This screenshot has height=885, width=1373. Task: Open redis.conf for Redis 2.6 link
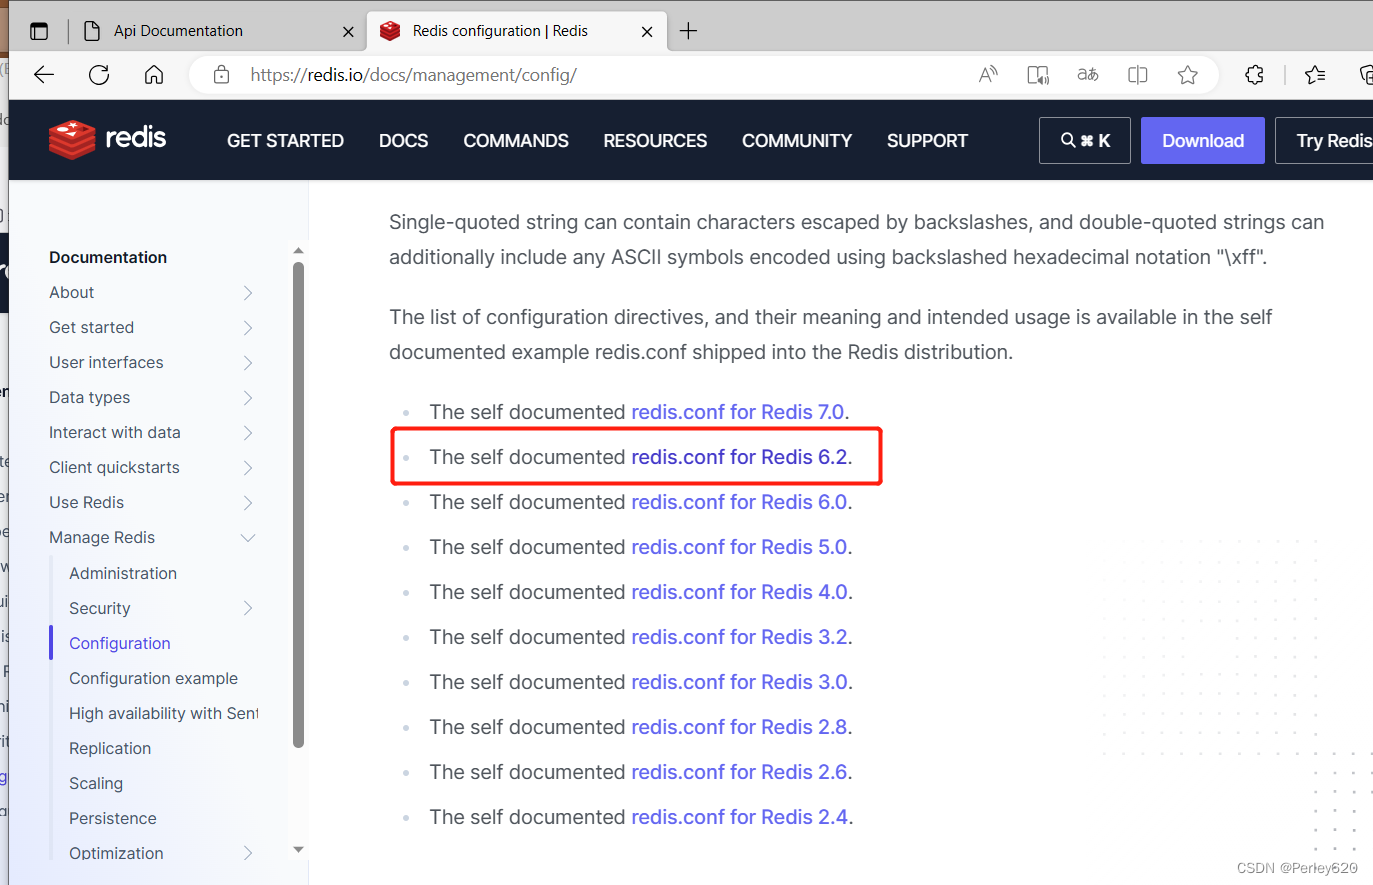click(x=740, y=772)
